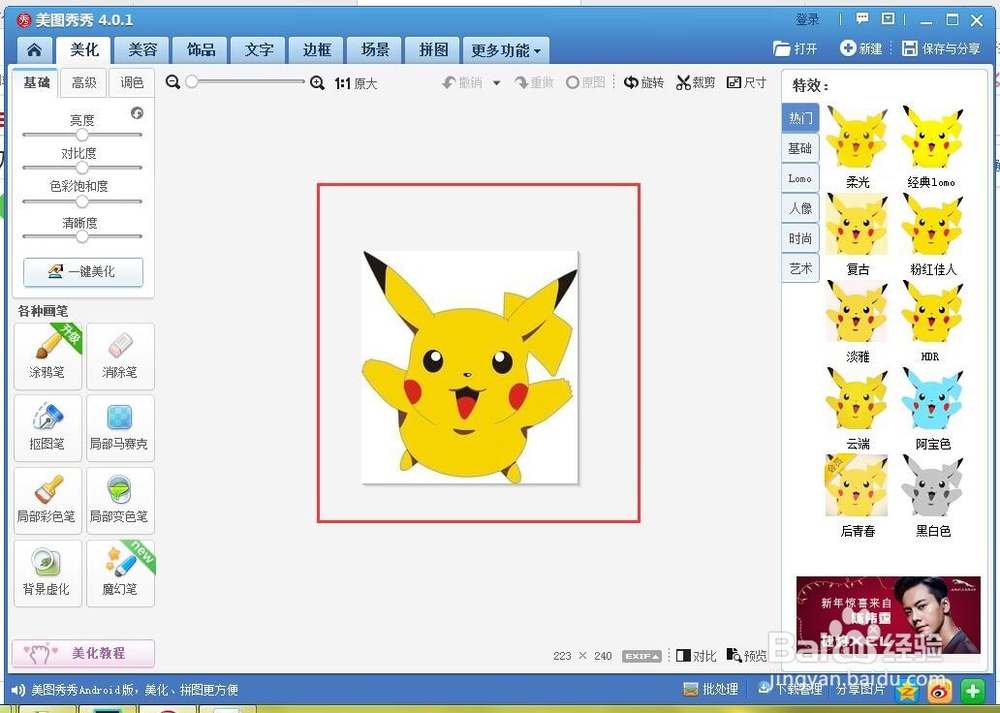1000x713 pixels.
Task: Expand the 撤销 undo history dropdown arrow
Action: pyautogui.click(x=496, y=83)
